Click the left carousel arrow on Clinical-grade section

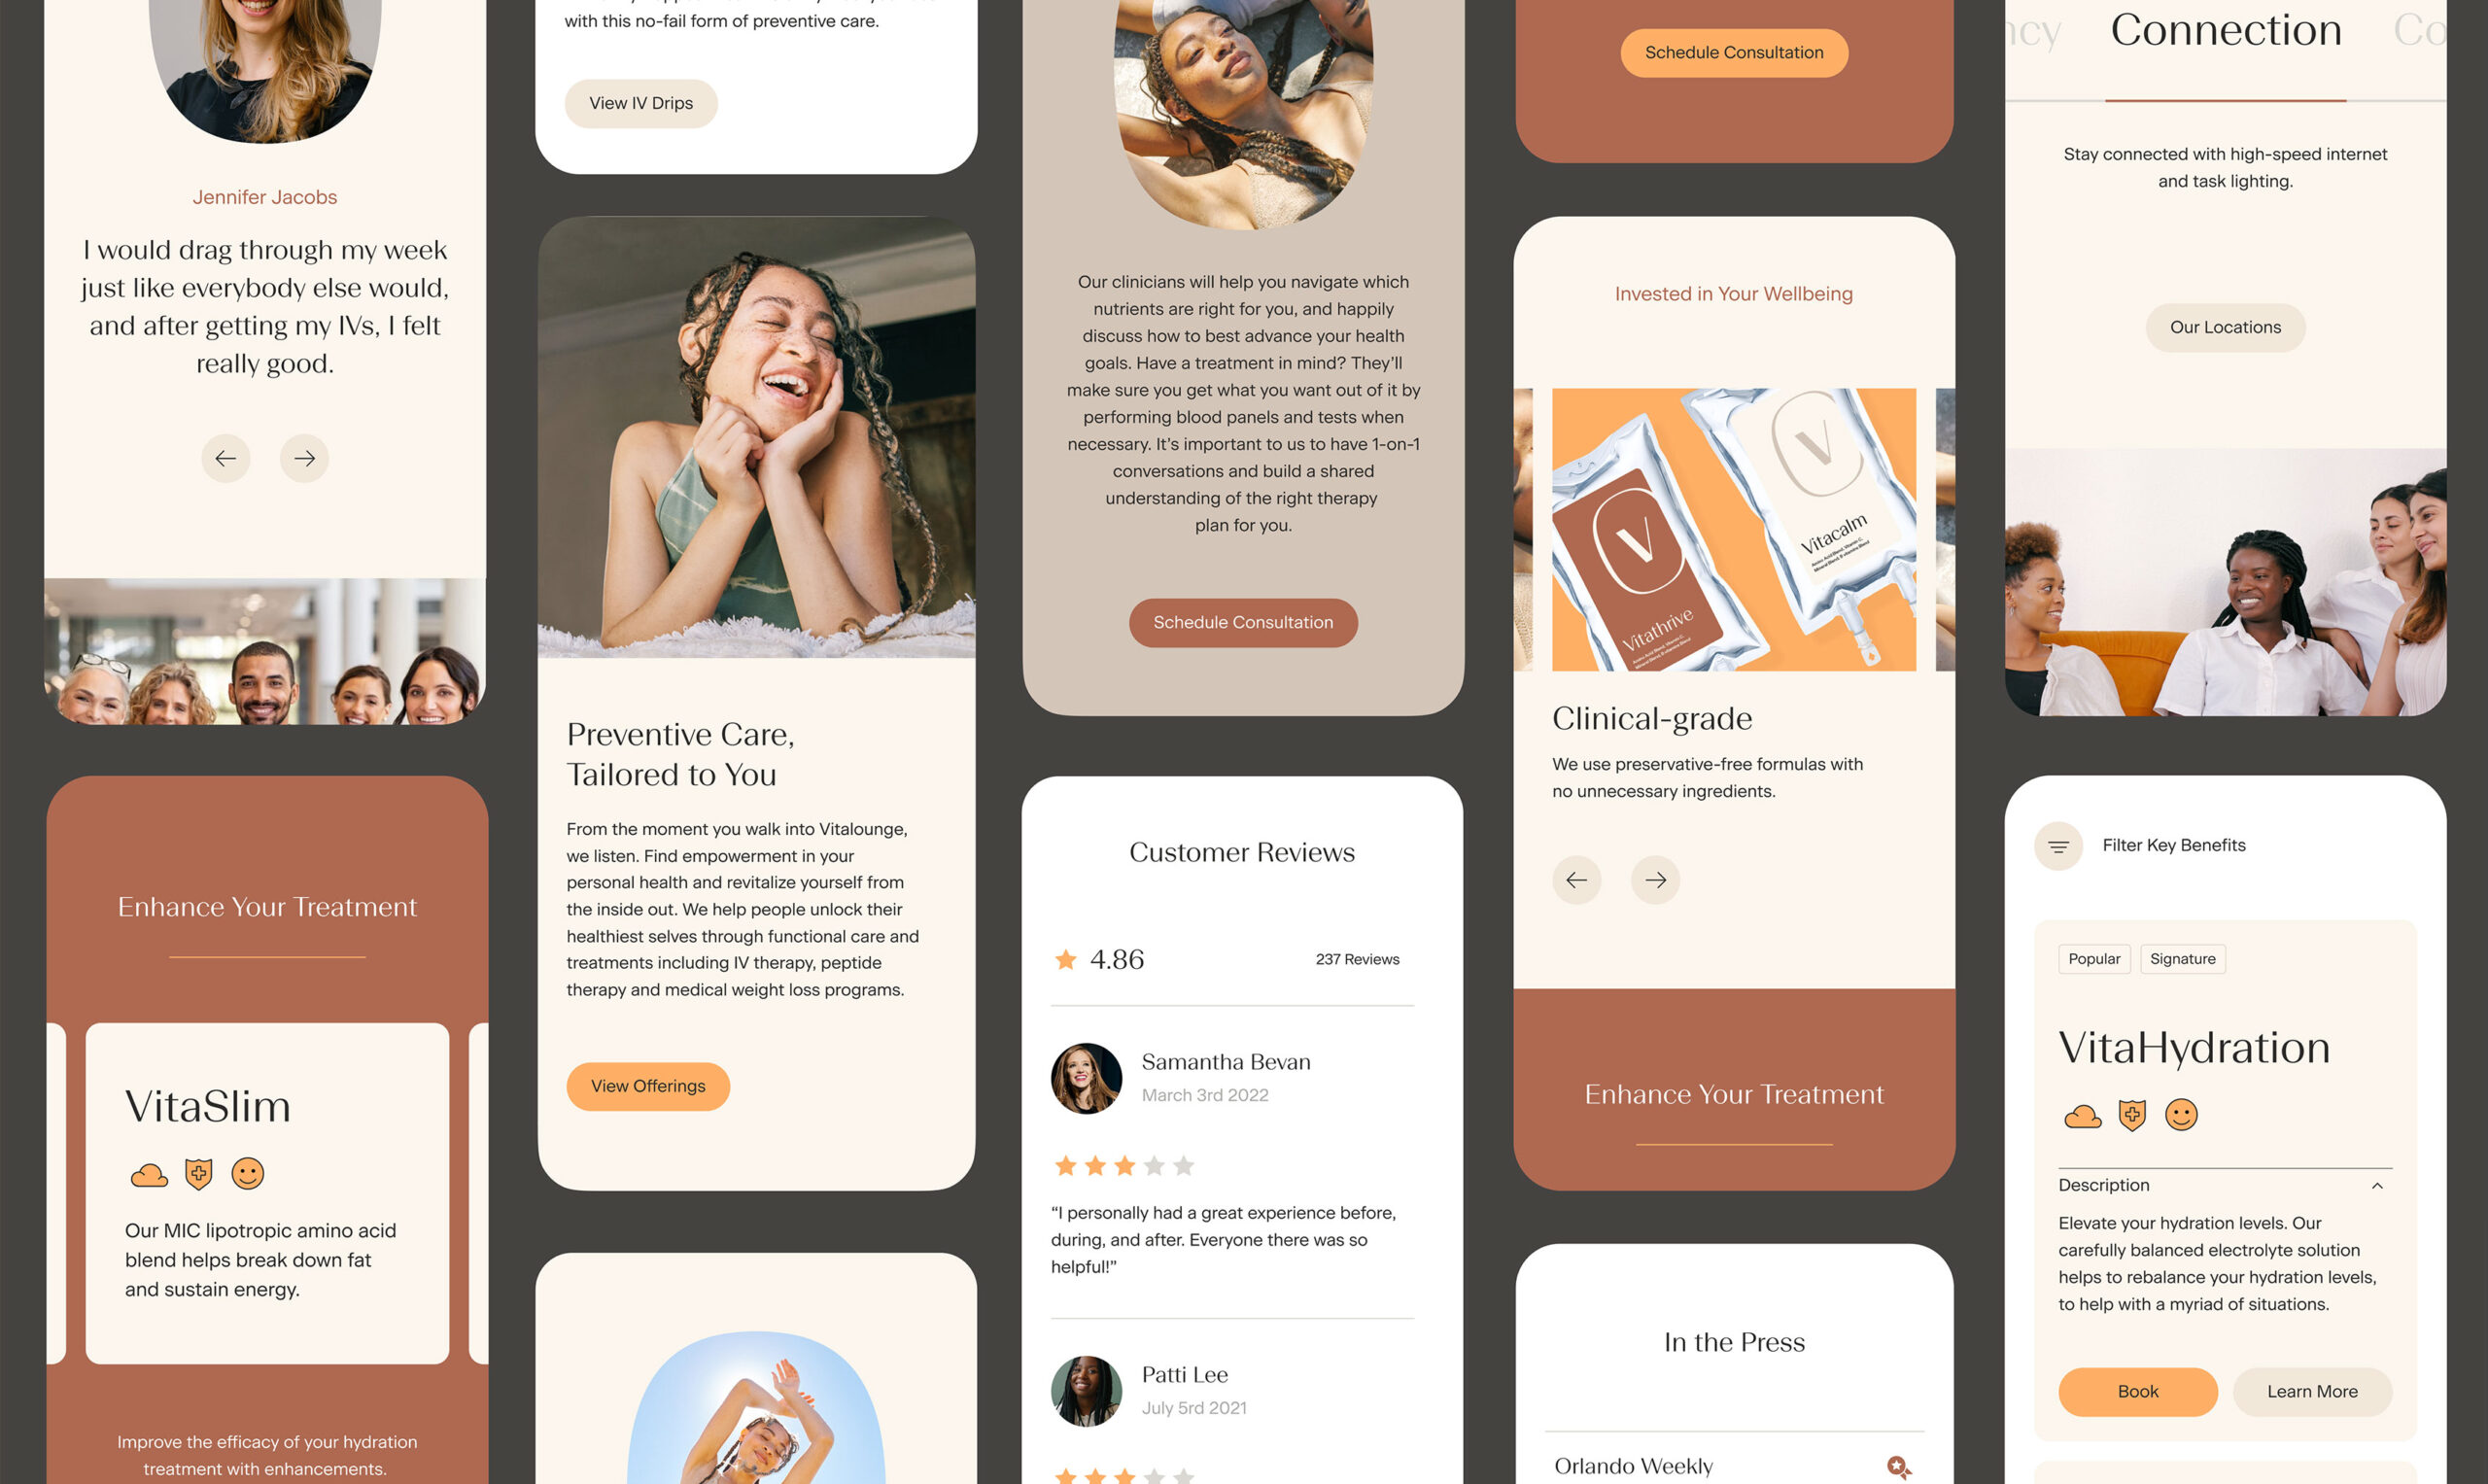[x=1576, y=878]
